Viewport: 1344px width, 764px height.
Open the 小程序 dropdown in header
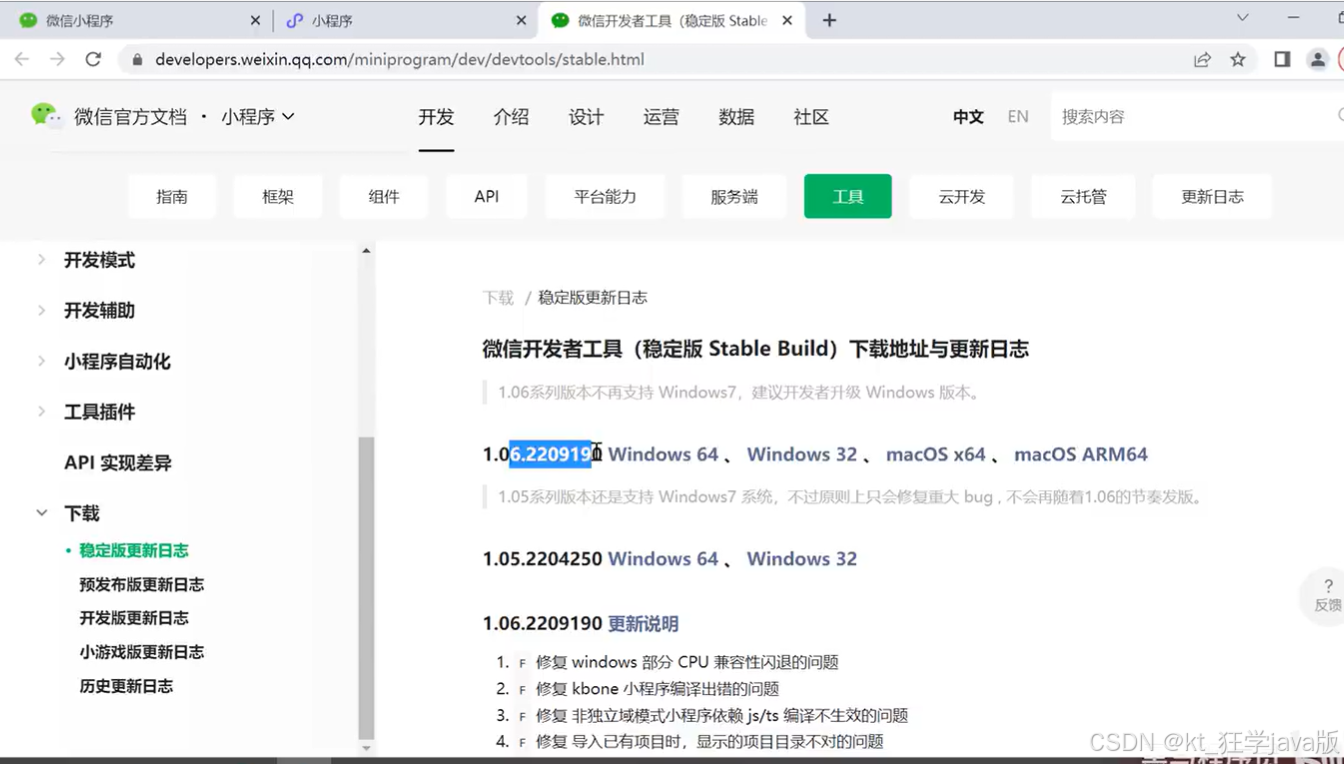click(x=258, y=117)
